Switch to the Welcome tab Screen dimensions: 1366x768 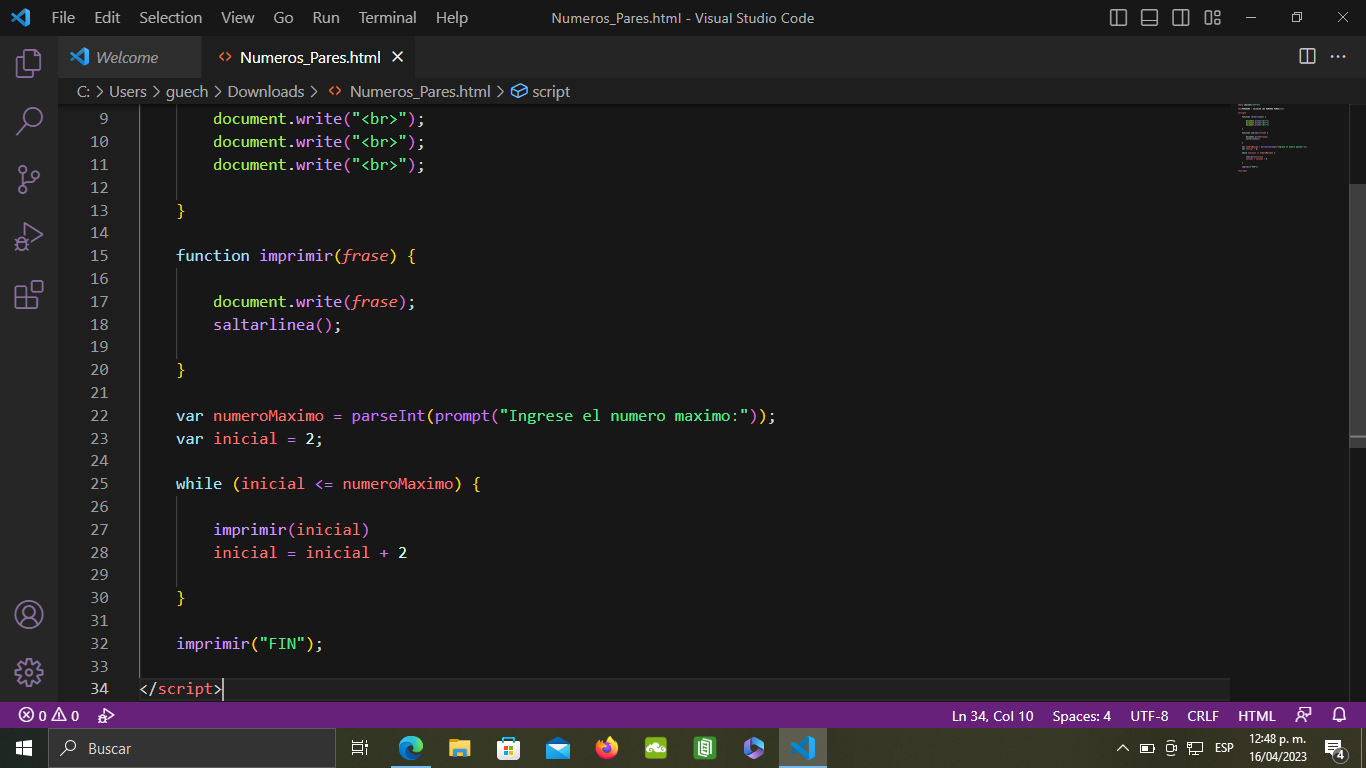(129, 57)
